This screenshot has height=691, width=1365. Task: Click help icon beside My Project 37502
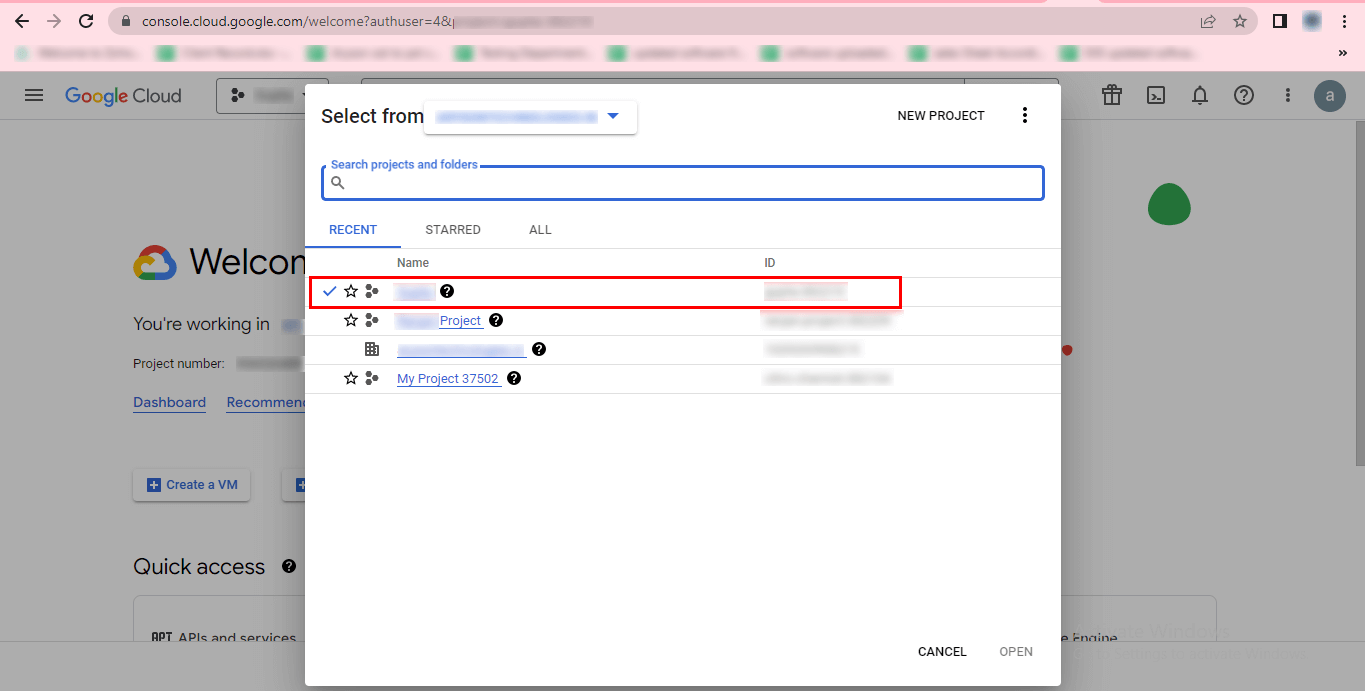[514, 378]
